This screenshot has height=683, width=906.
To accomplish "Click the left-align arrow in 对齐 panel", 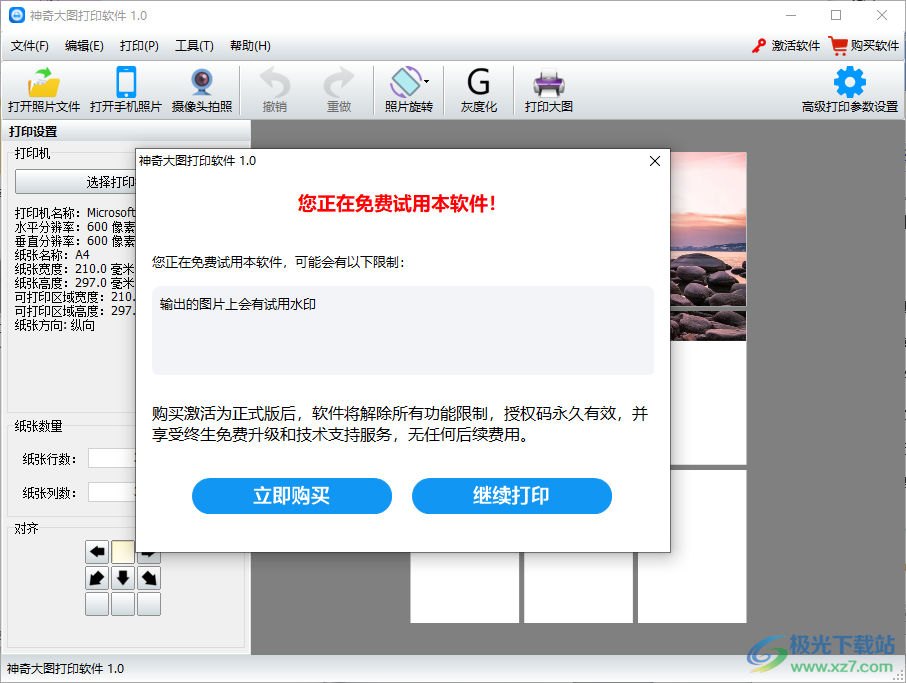I will point(97,551).
